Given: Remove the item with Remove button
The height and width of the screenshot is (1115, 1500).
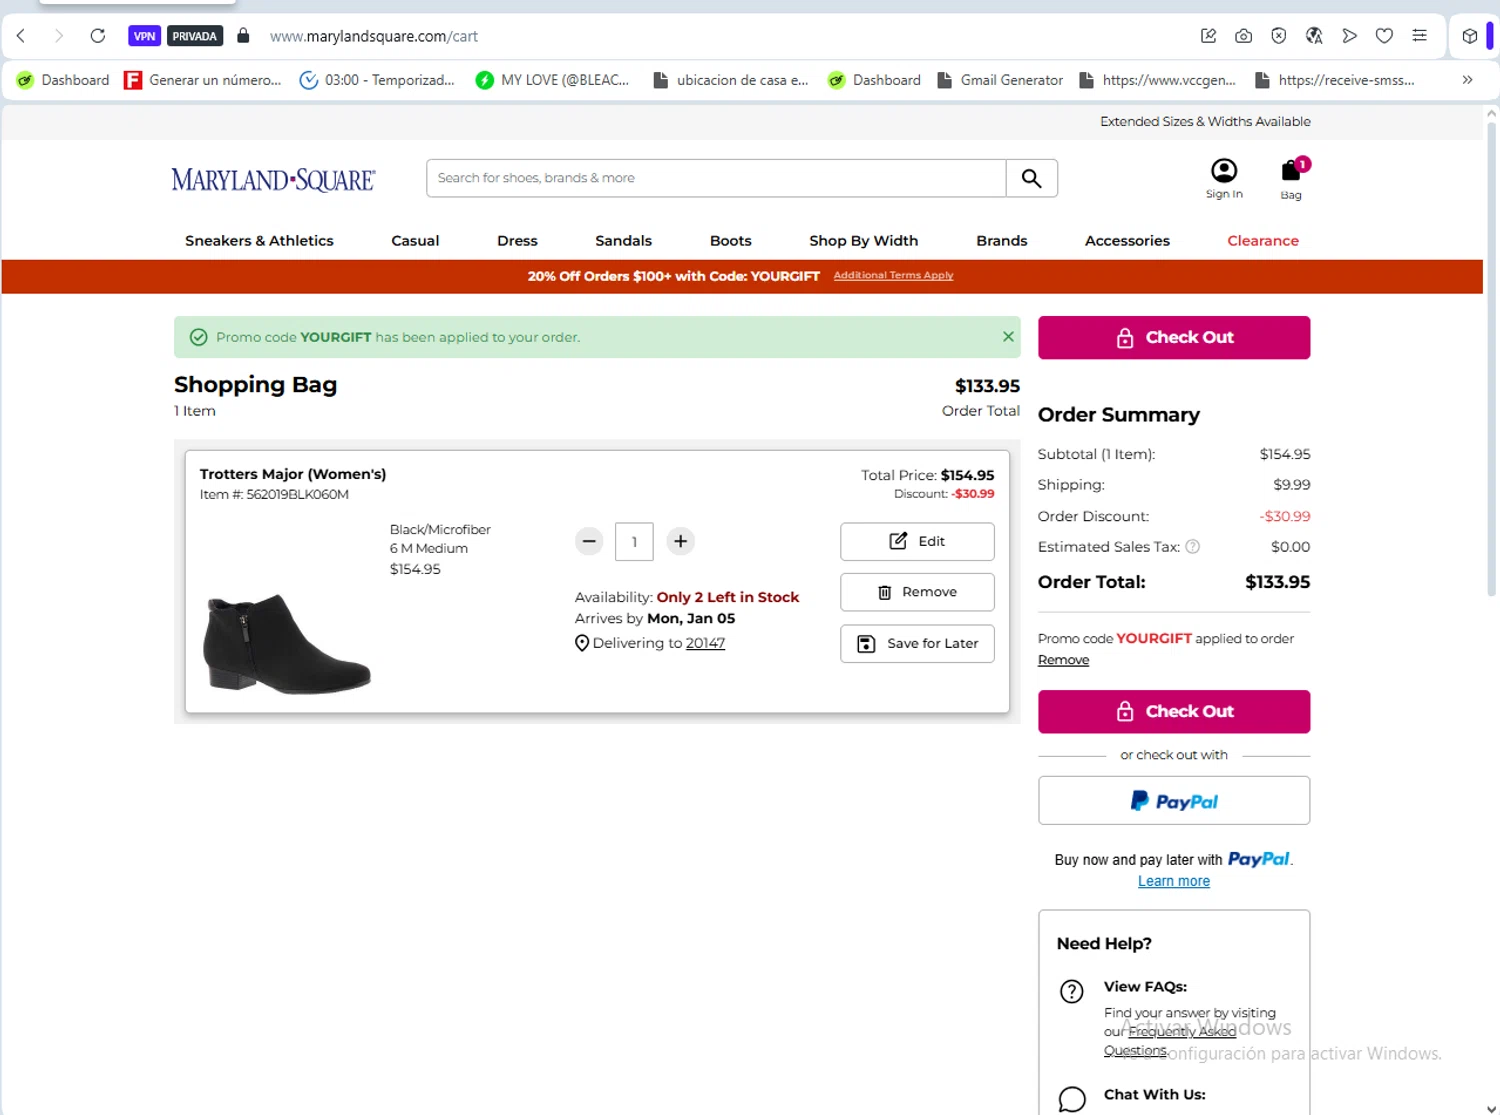Looking at the screenshot, I should pyautogui.click(x=917, y=592).
